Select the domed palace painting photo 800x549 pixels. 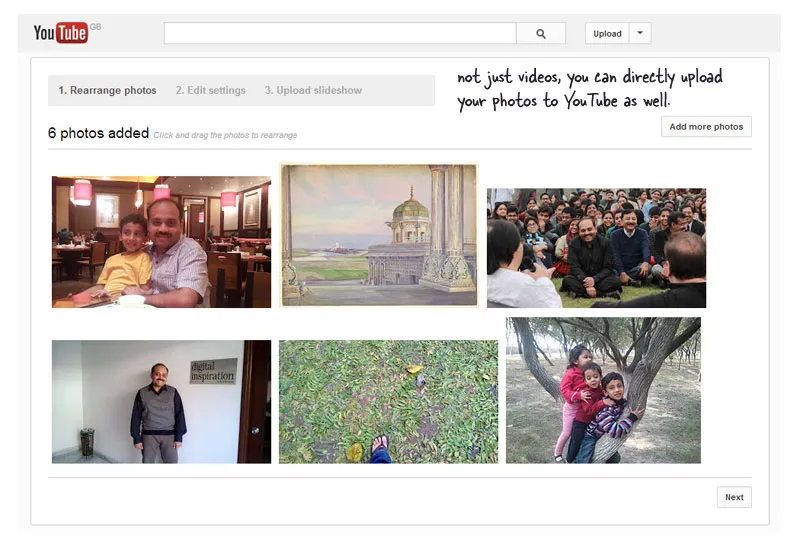(379, 235)
